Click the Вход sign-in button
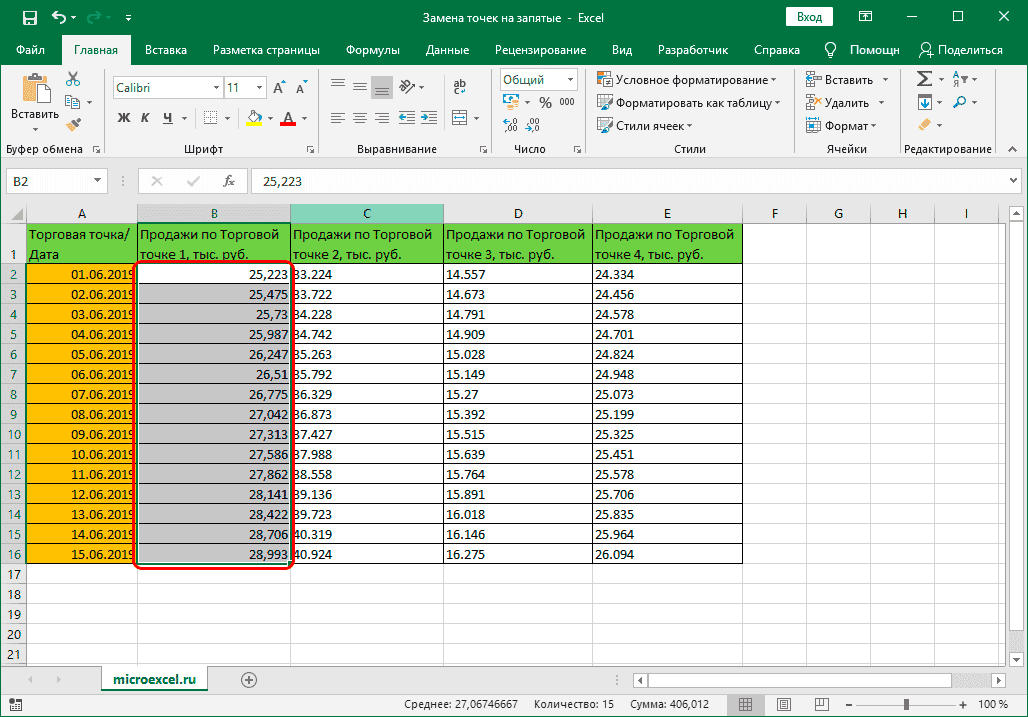This screenshot has width=1028, height=717. 809,17
